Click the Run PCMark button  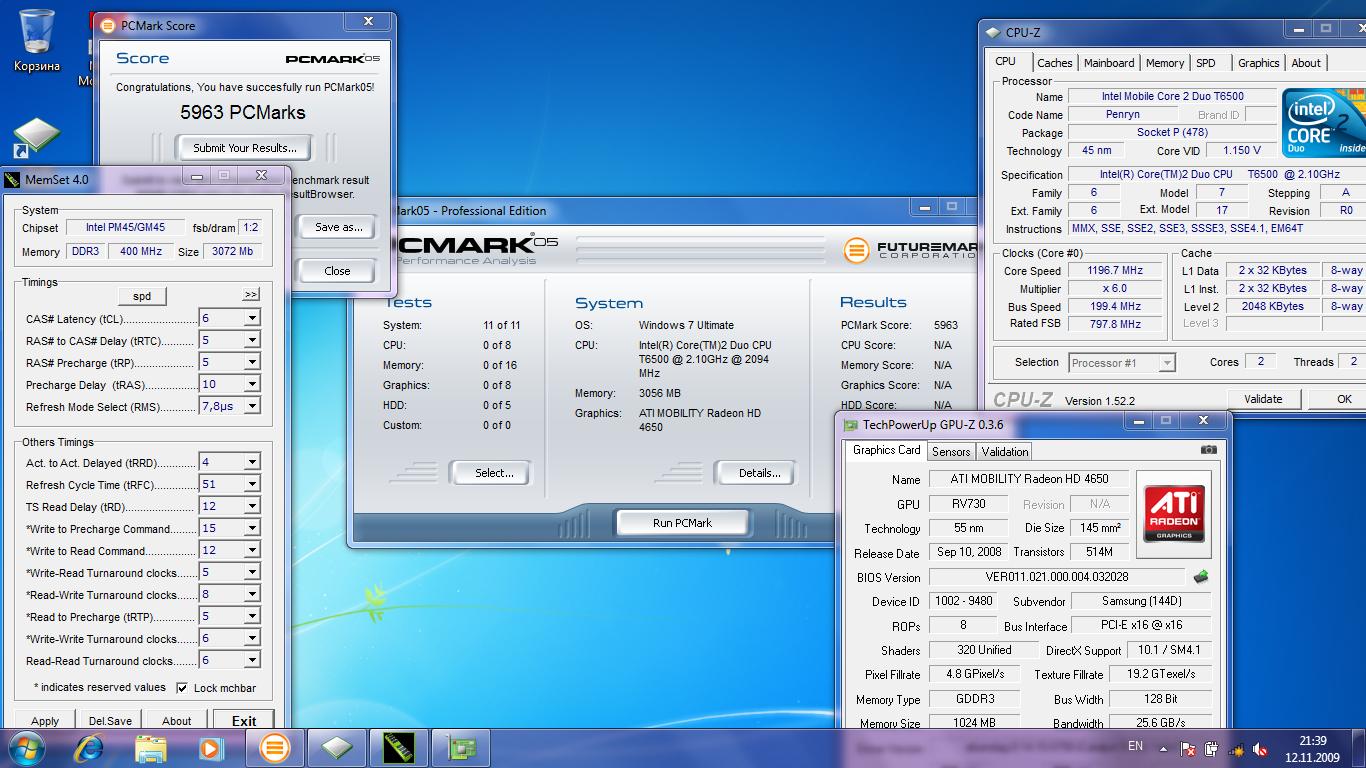(682, 522)
